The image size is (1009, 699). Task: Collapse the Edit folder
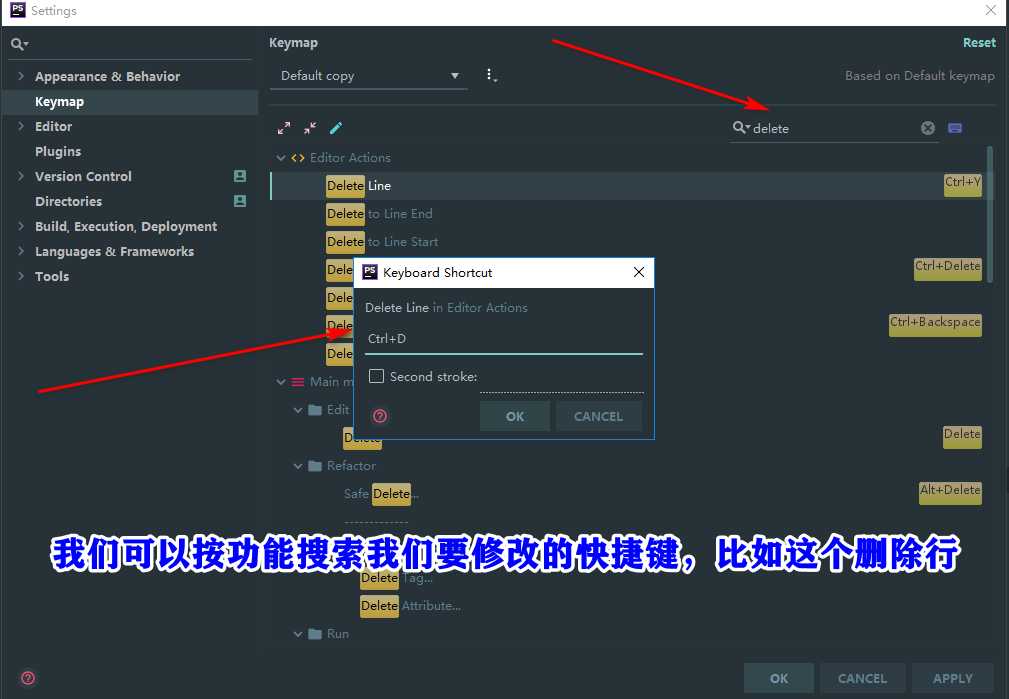[297, 410]
